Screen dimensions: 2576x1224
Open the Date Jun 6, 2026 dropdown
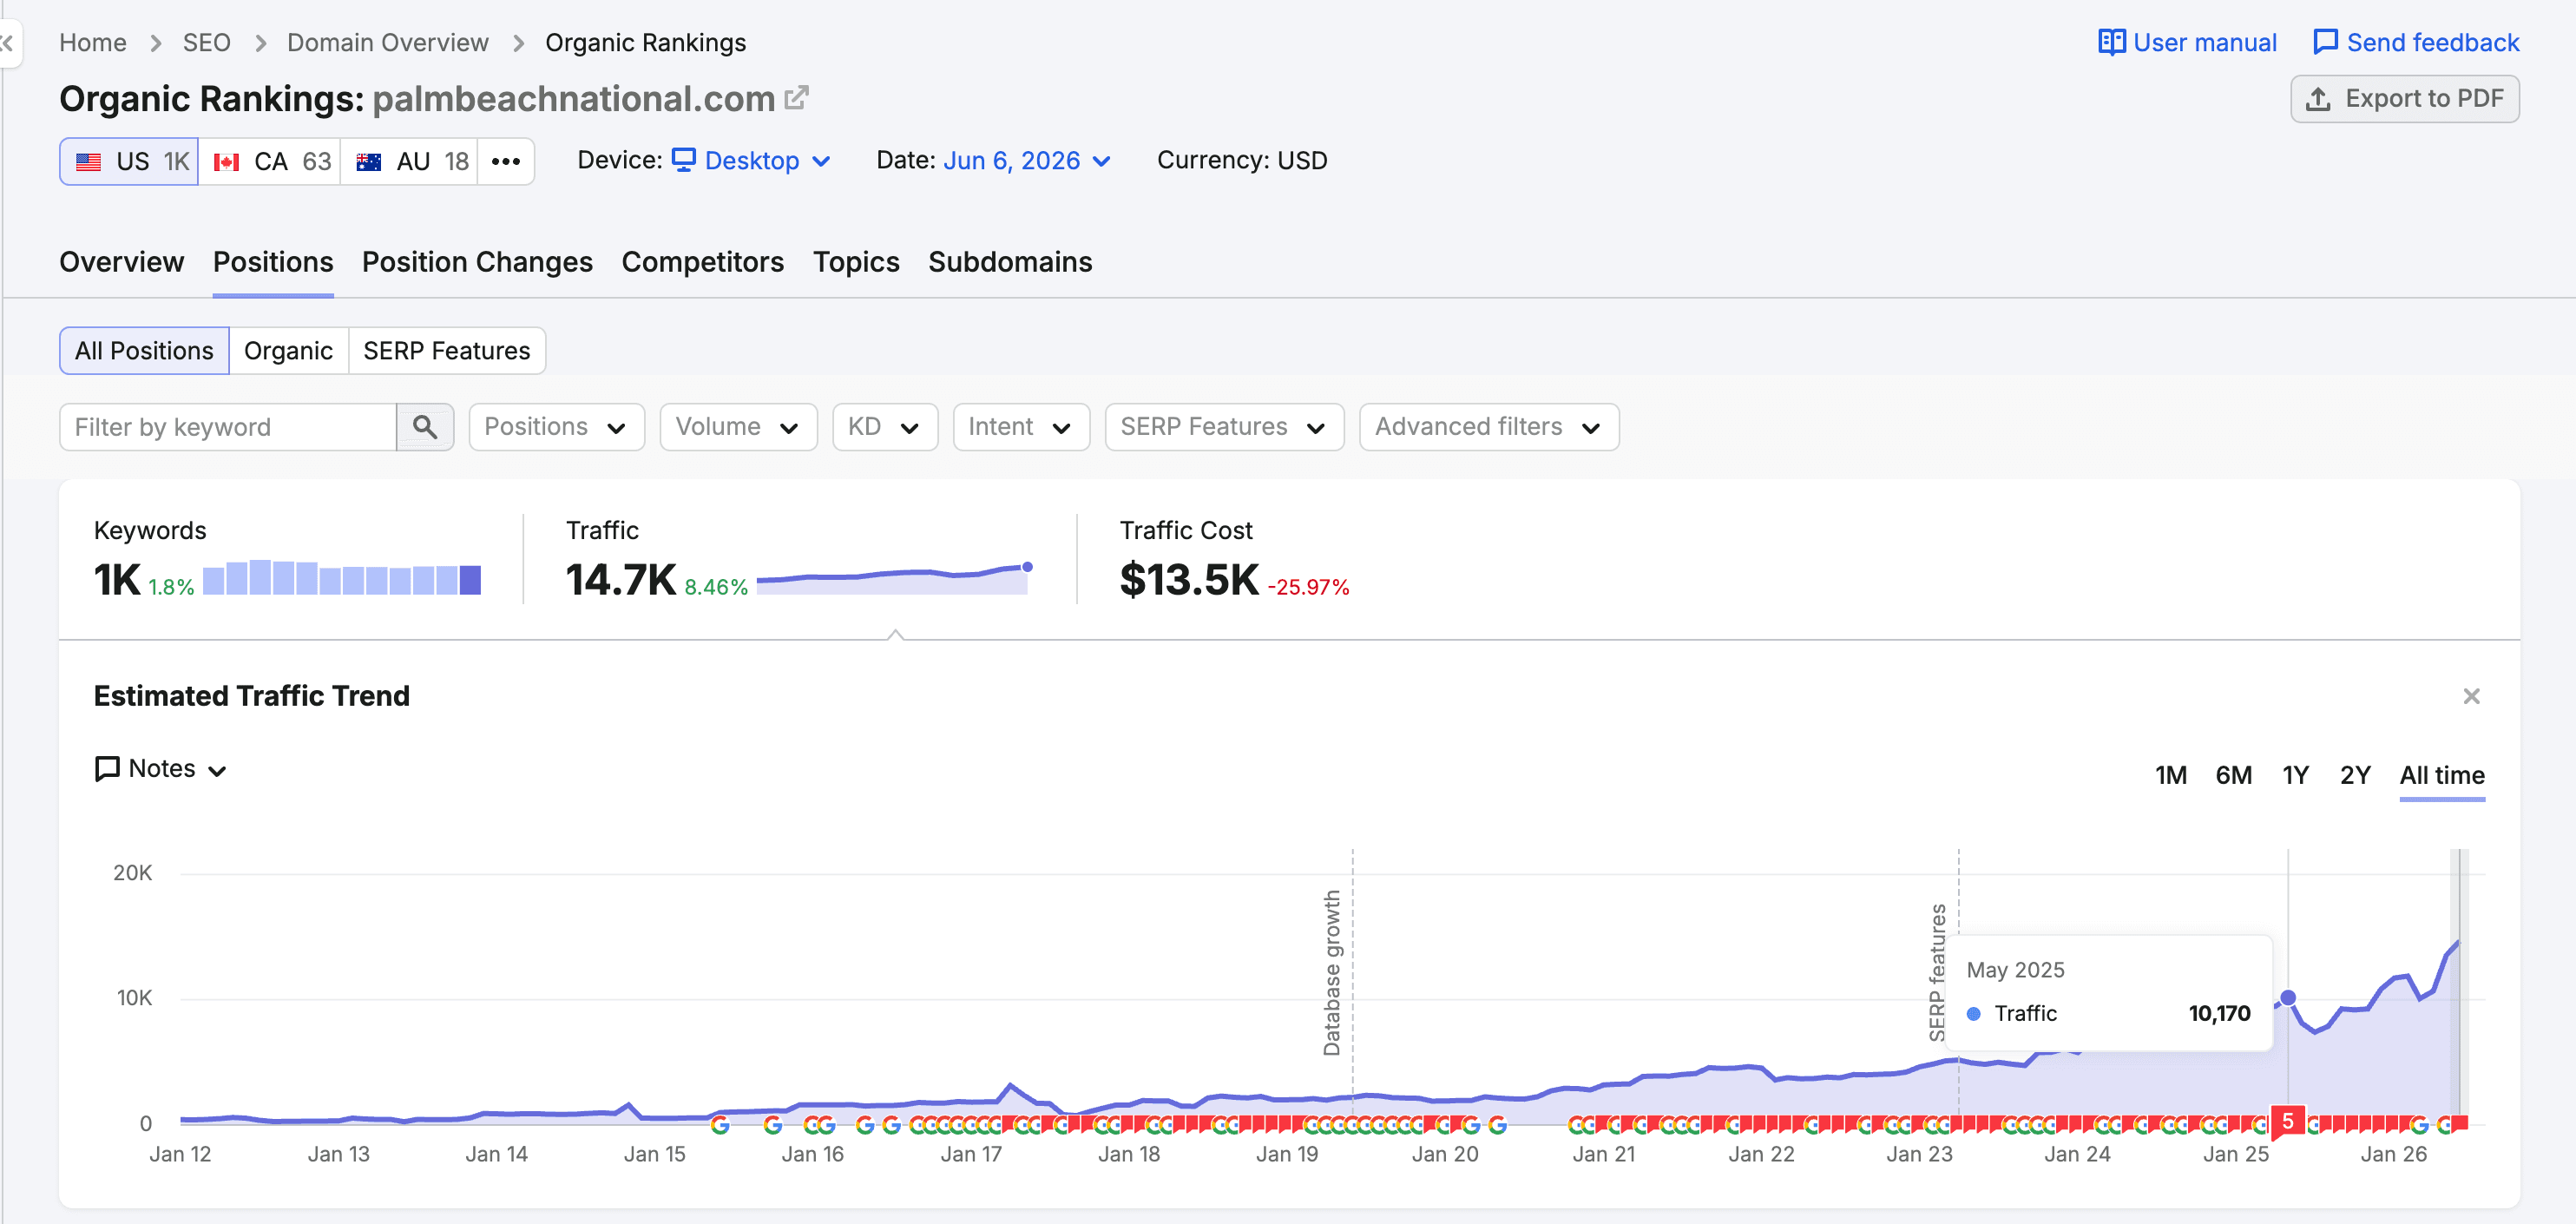1027,161
